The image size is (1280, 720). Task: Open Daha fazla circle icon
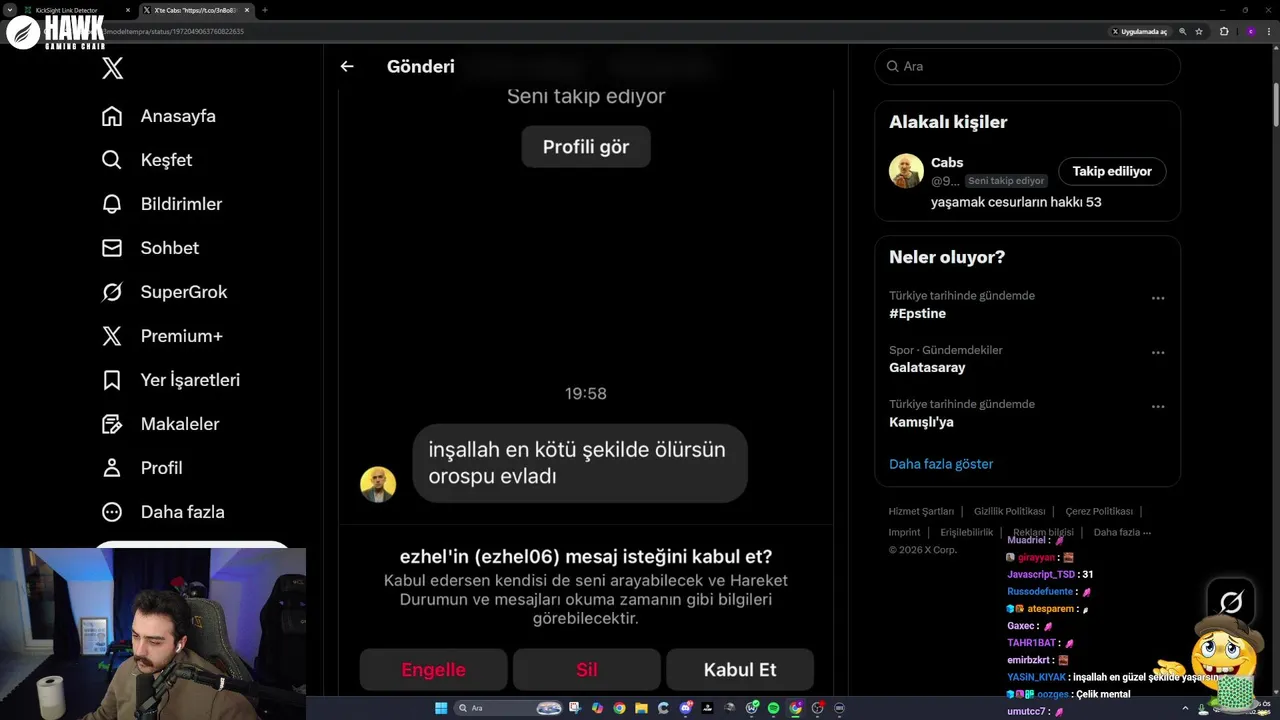click(x=112, y=512)
